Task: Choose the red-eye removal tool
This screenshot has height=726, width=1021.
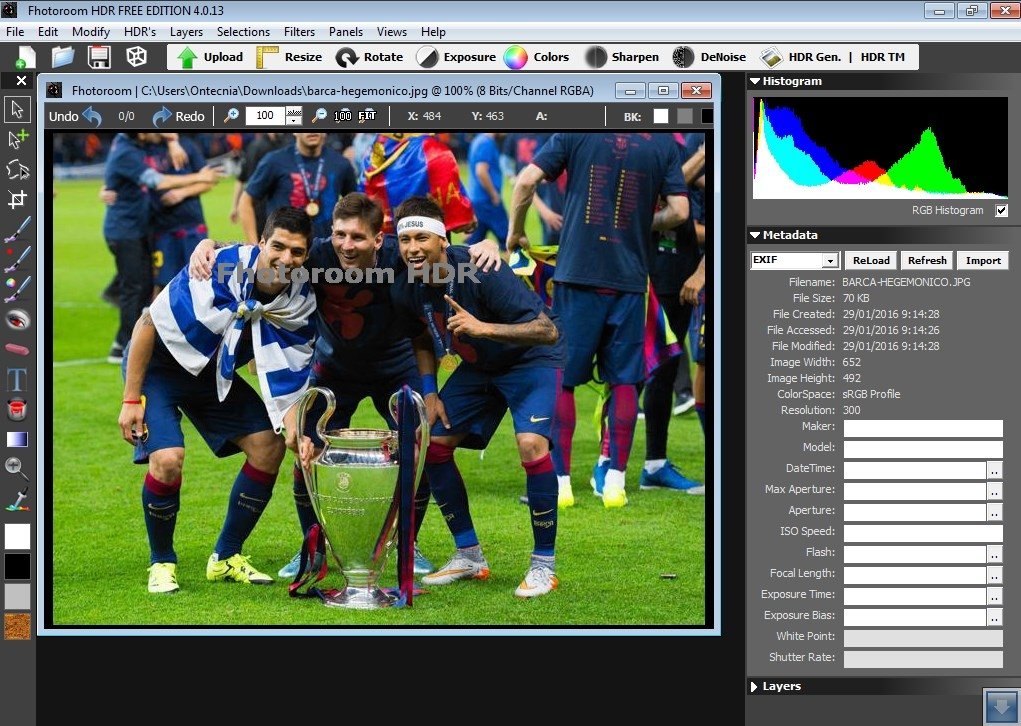Action: coord(18,319)
